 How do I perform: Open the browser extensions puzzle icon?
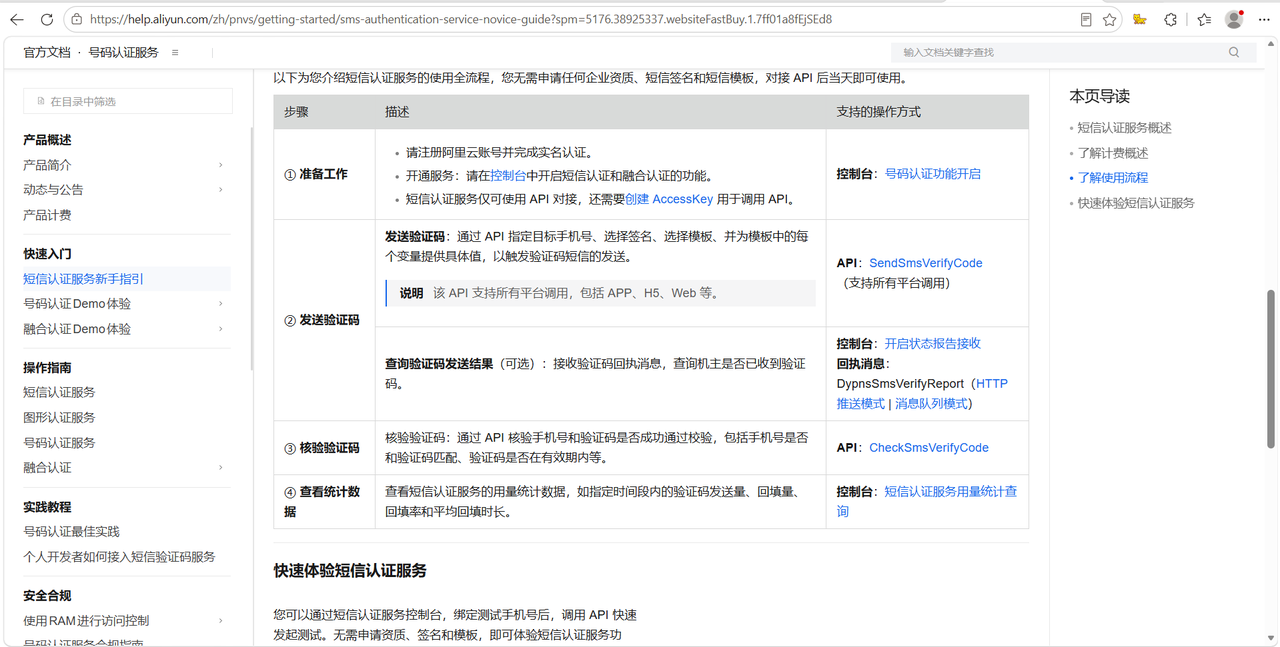1170,19
